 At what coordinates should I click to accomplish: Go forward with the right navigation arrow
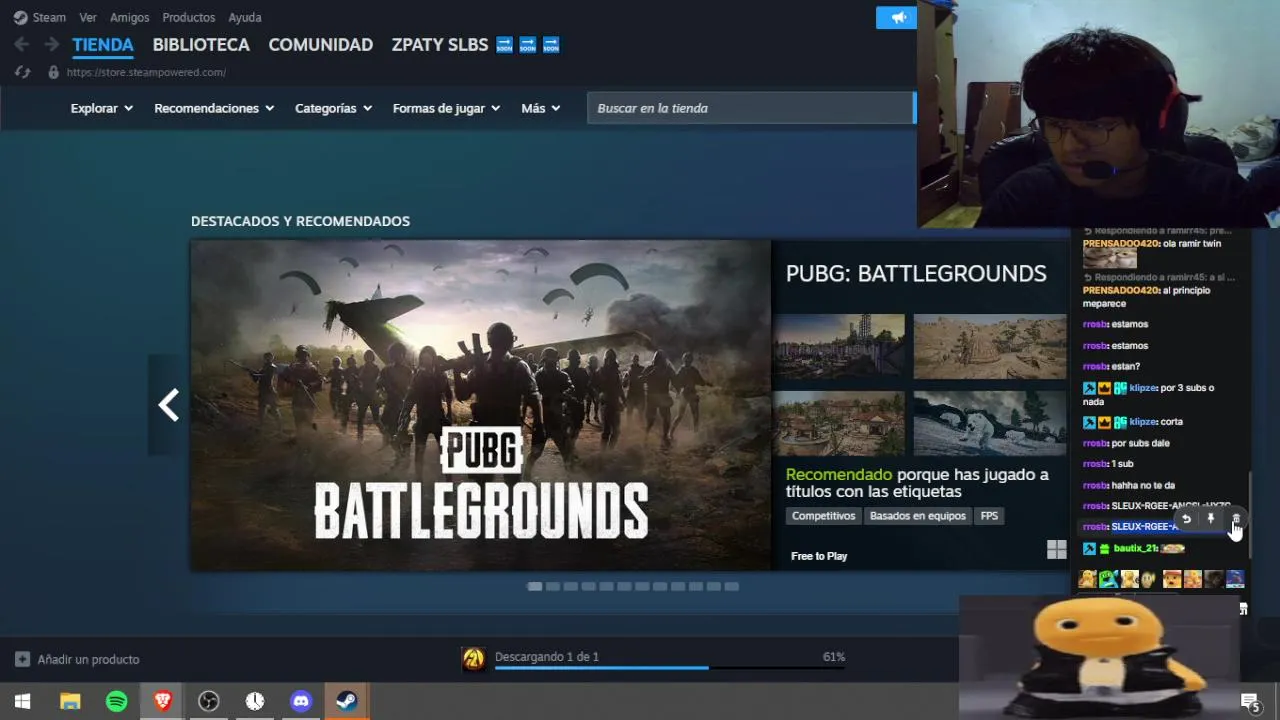[51, 45]
